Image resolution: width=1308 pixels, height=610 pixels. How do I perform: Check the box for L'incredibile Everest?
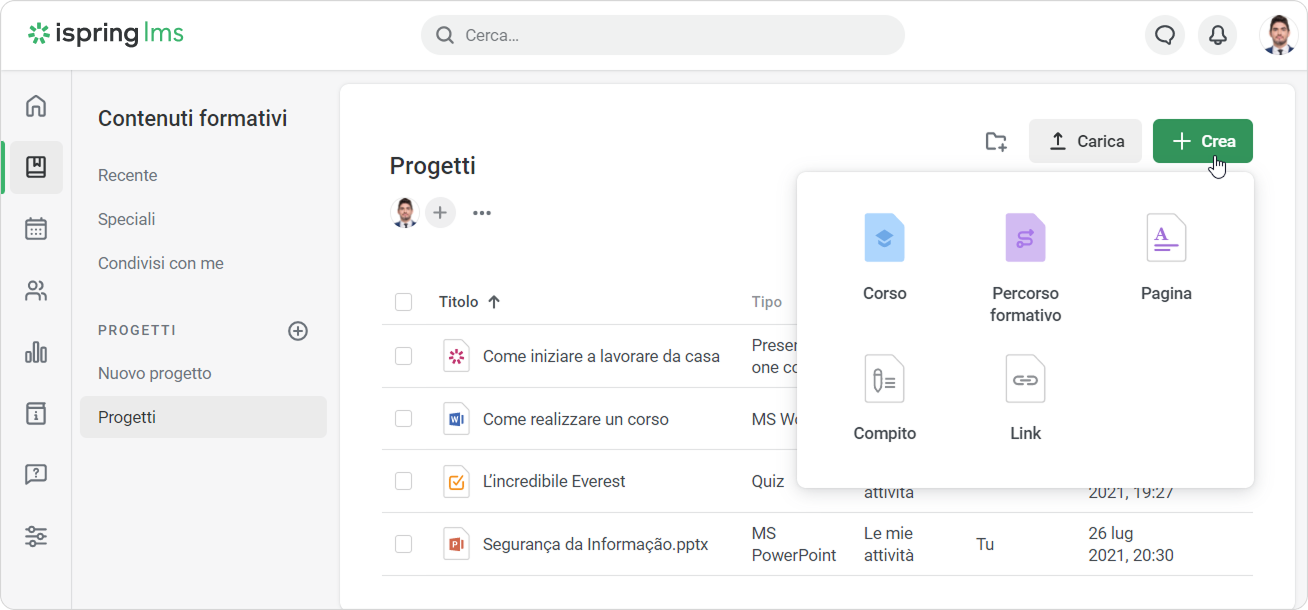403,481
